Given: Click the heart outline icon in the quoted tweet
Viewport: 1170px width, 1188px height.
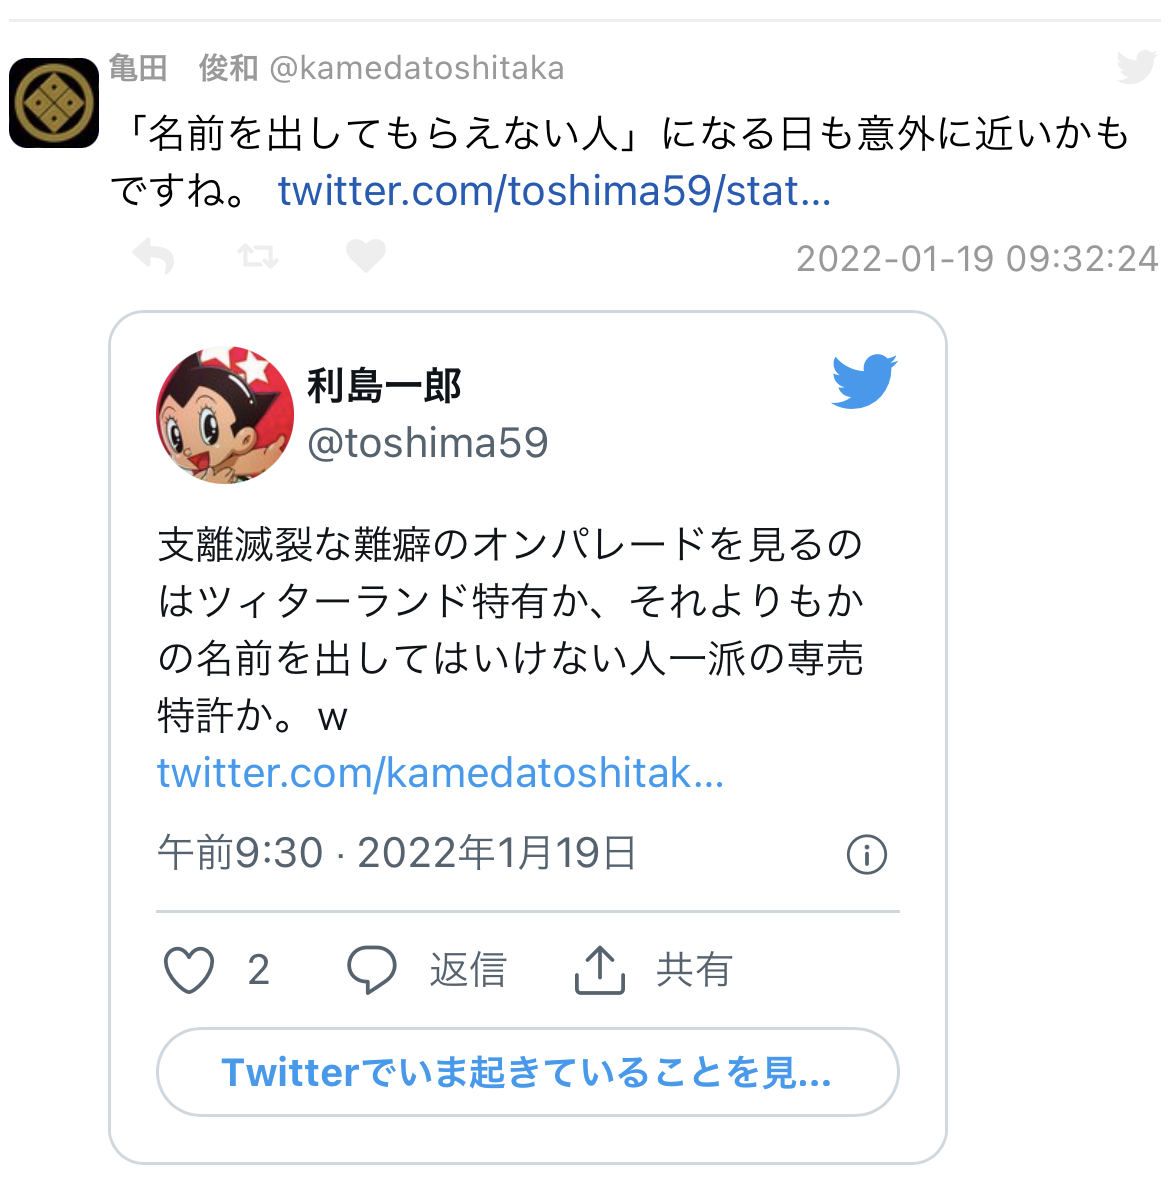Looking at the screenshot, I should pyautogui.click(x=189, y=970).
